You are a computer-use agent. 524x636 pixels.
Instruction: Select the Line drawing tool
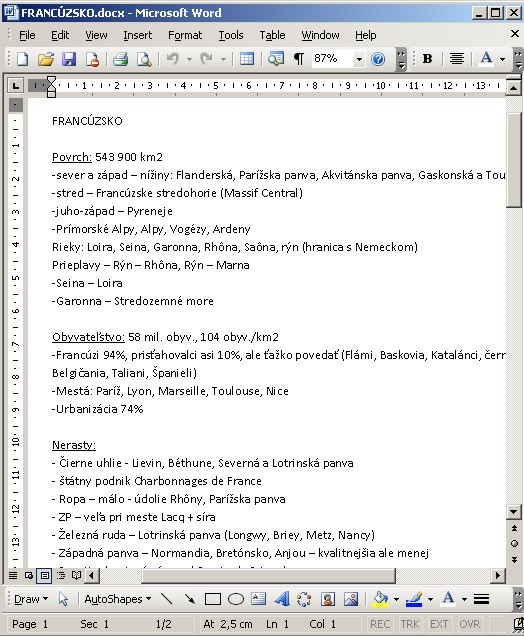166,599
